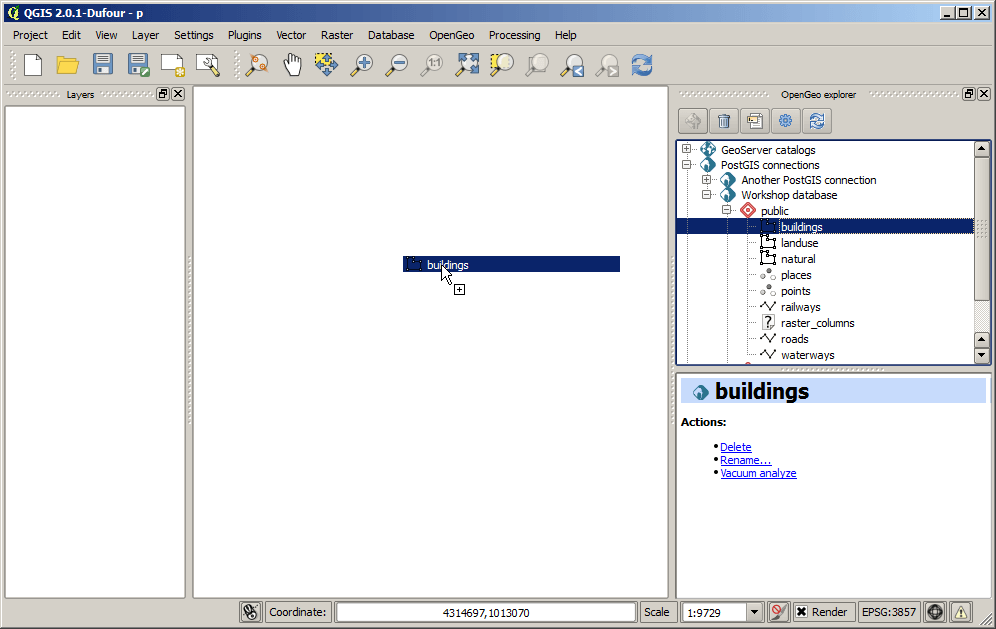Open the Database menu
Viewport: 996px width, 629px height.
391,35
